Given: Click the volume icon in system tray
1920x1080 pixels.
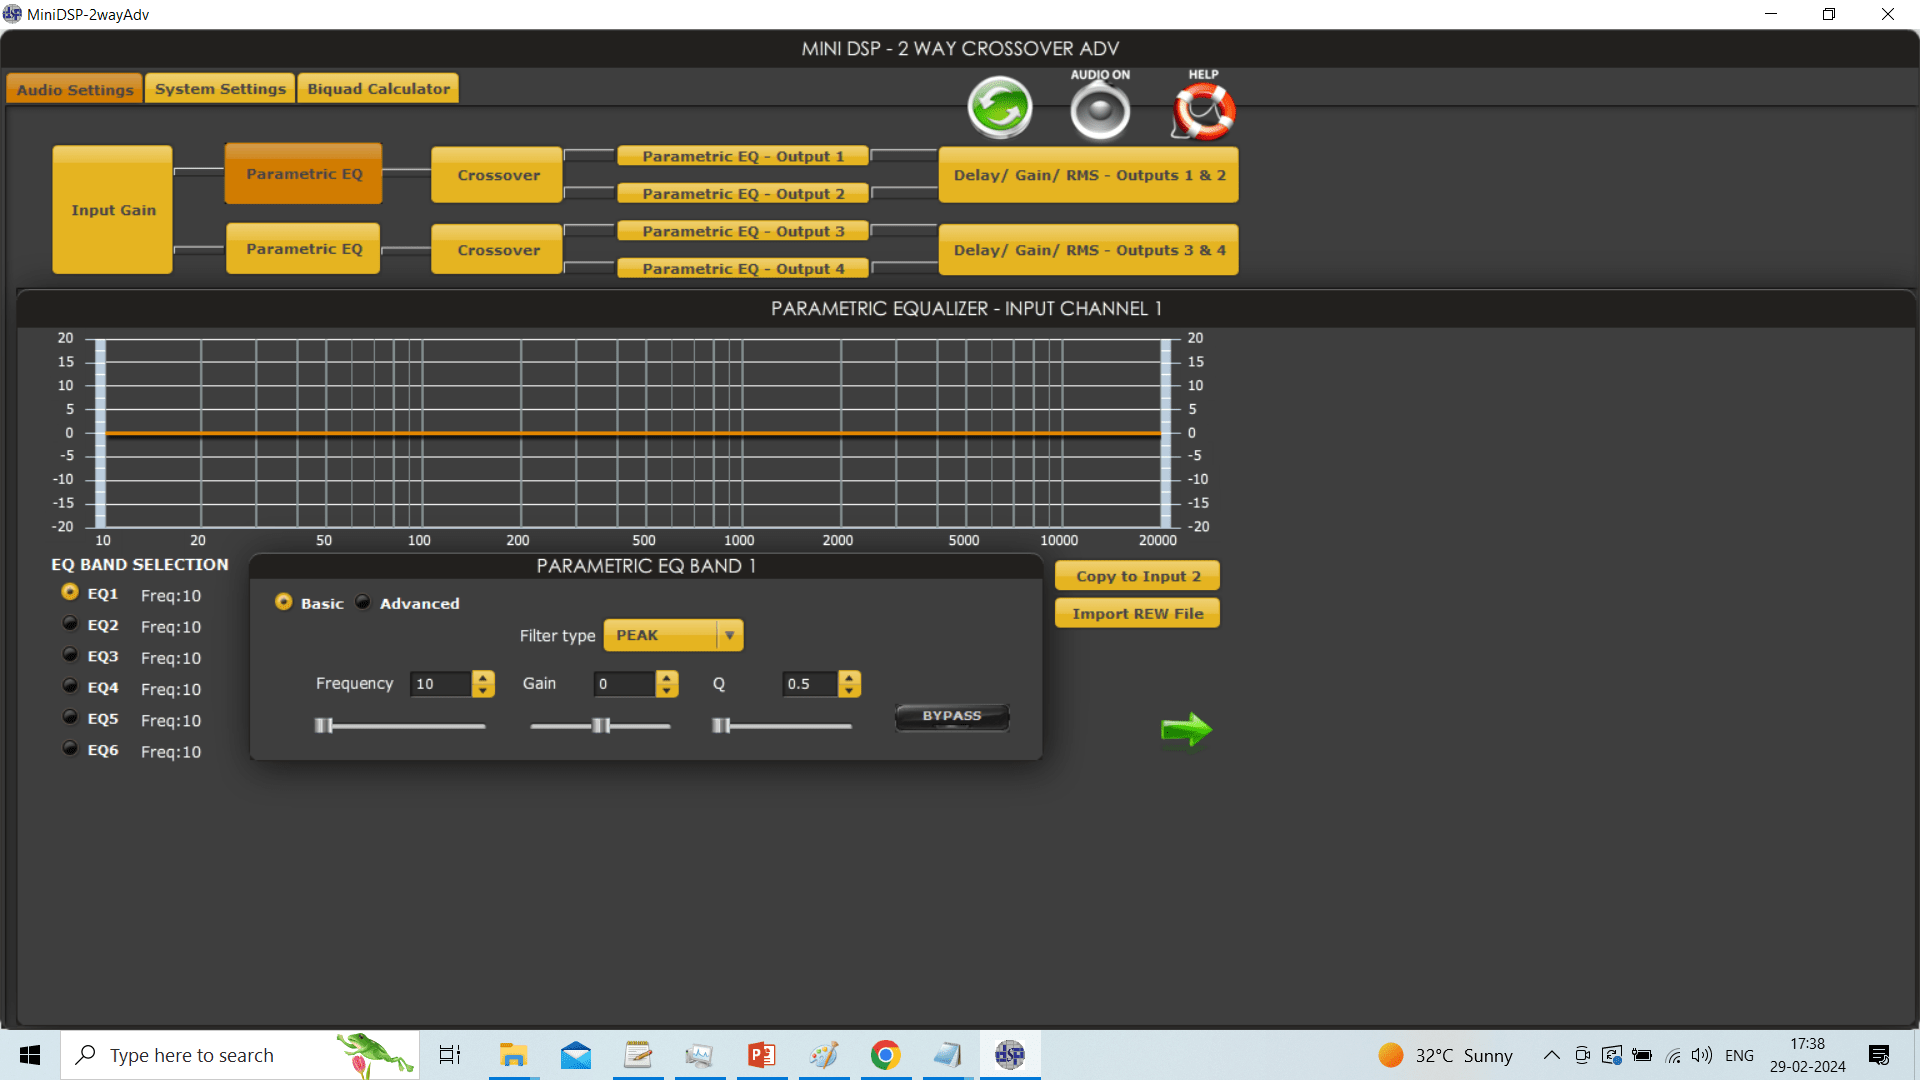Looking at the screenshot, I should (1702, 1055).
